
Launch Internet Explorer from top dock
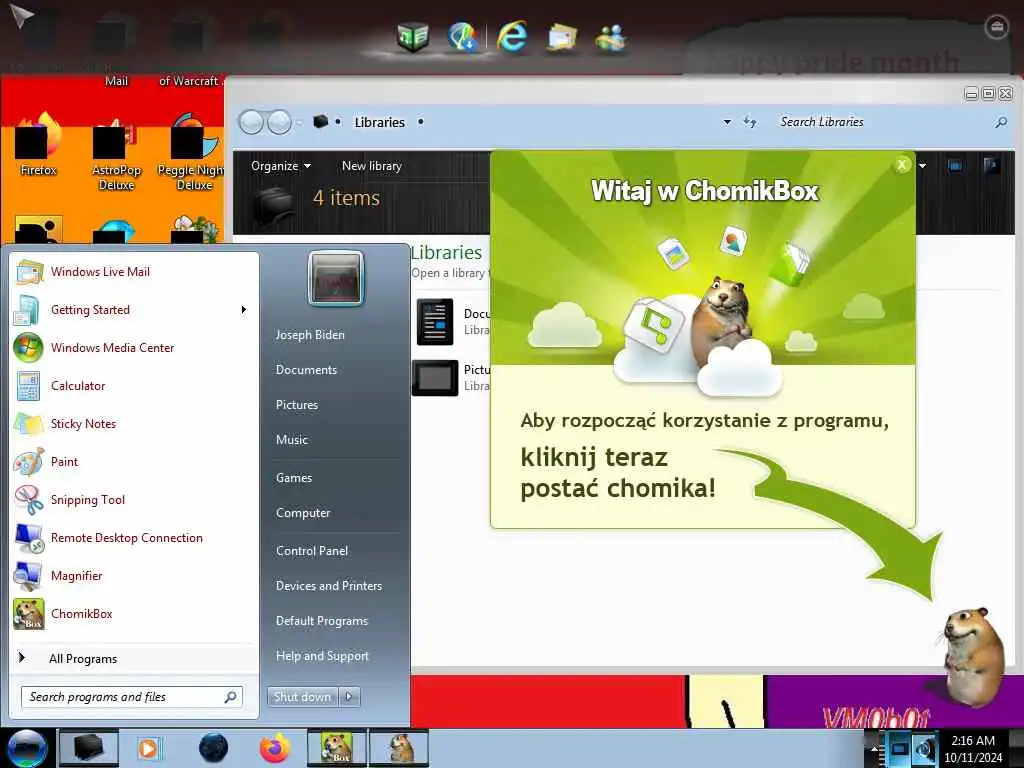pos(511,36)
